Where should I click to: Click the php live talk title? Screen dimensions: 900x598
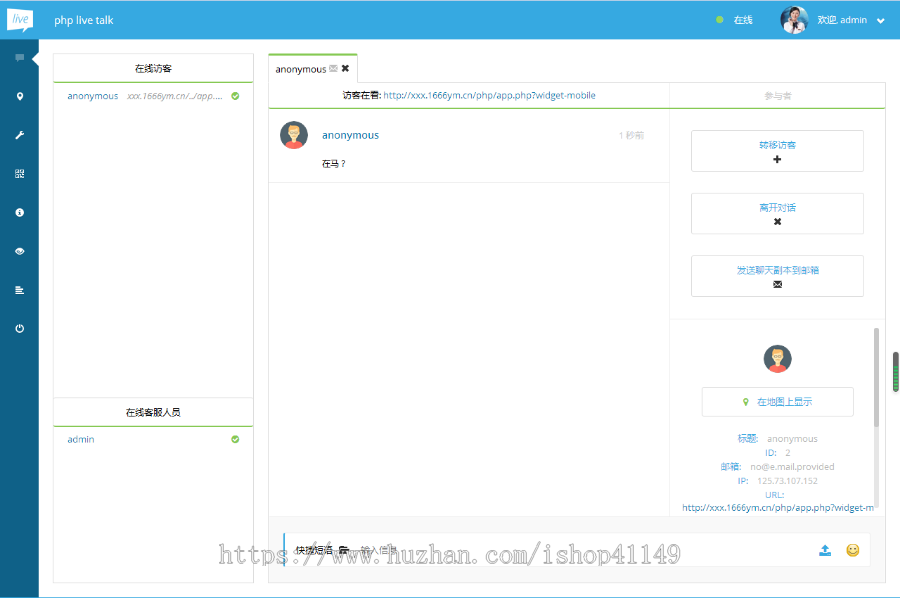click(x=84, y=20)
